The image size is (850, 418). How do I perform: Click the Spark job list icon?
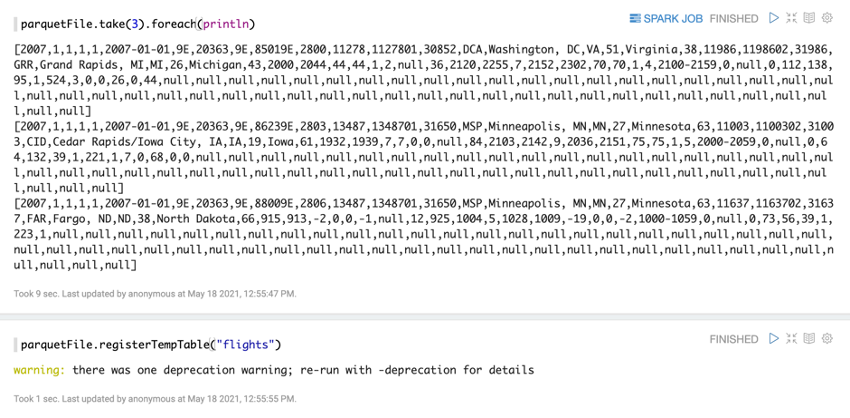coord(635,18)
